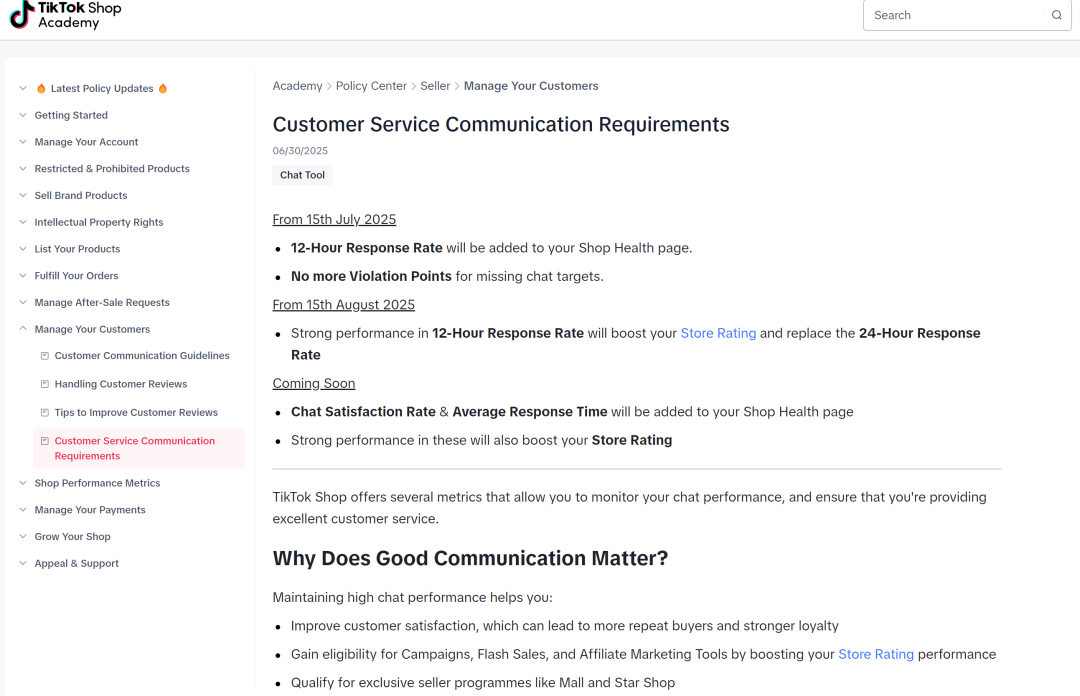Expand the Fulfill Your Orders chevron

pyautogui.click(x=23, y=276)
